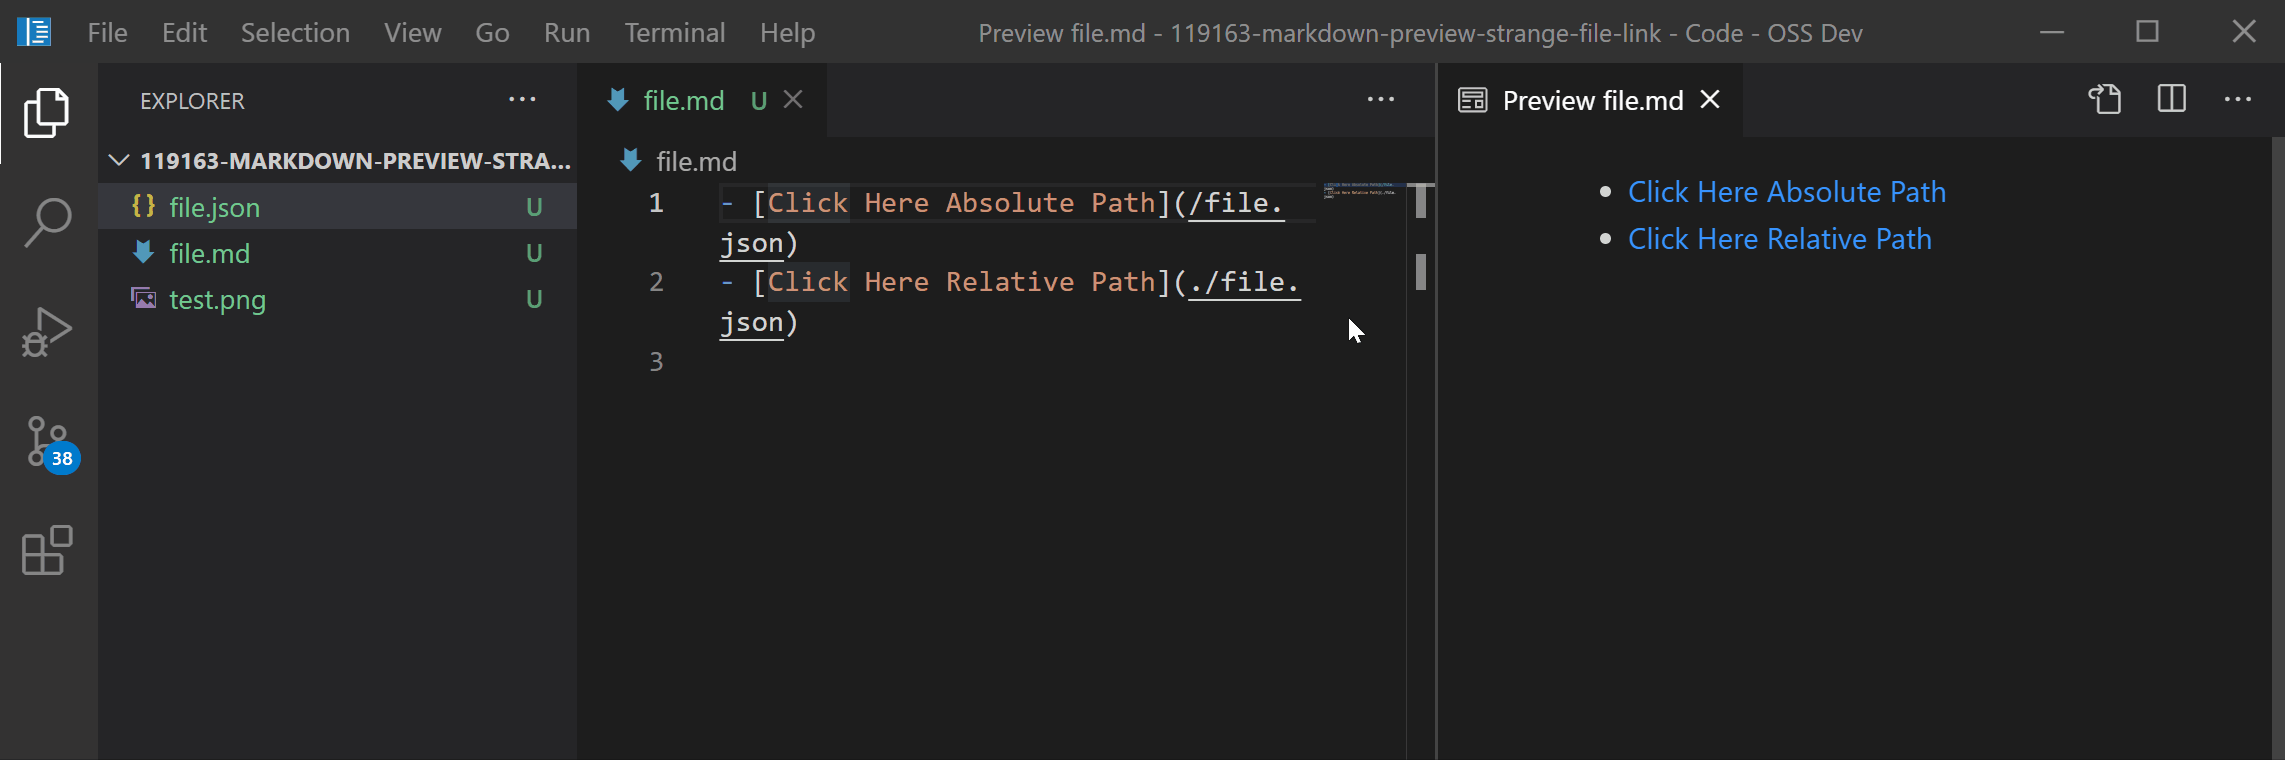Viewport: 2285px width, 760px height.
Task: Open the Search view icon
Action: [47, 222]
